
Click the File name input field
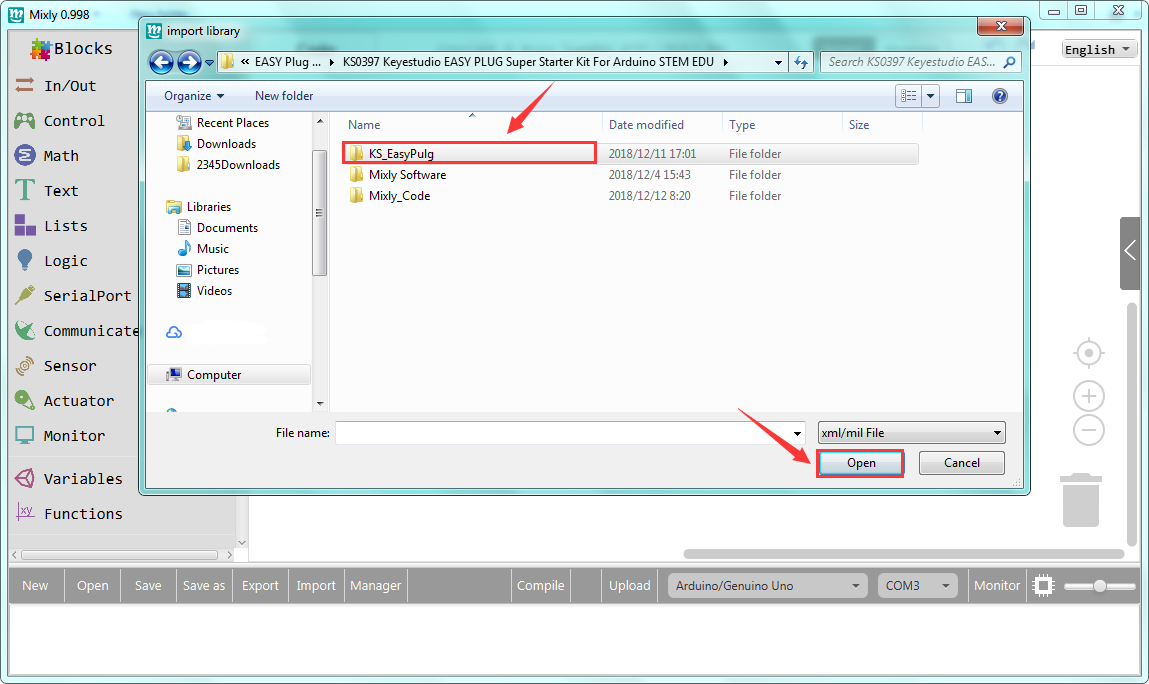pyautogui.click(x=564, y=433)
